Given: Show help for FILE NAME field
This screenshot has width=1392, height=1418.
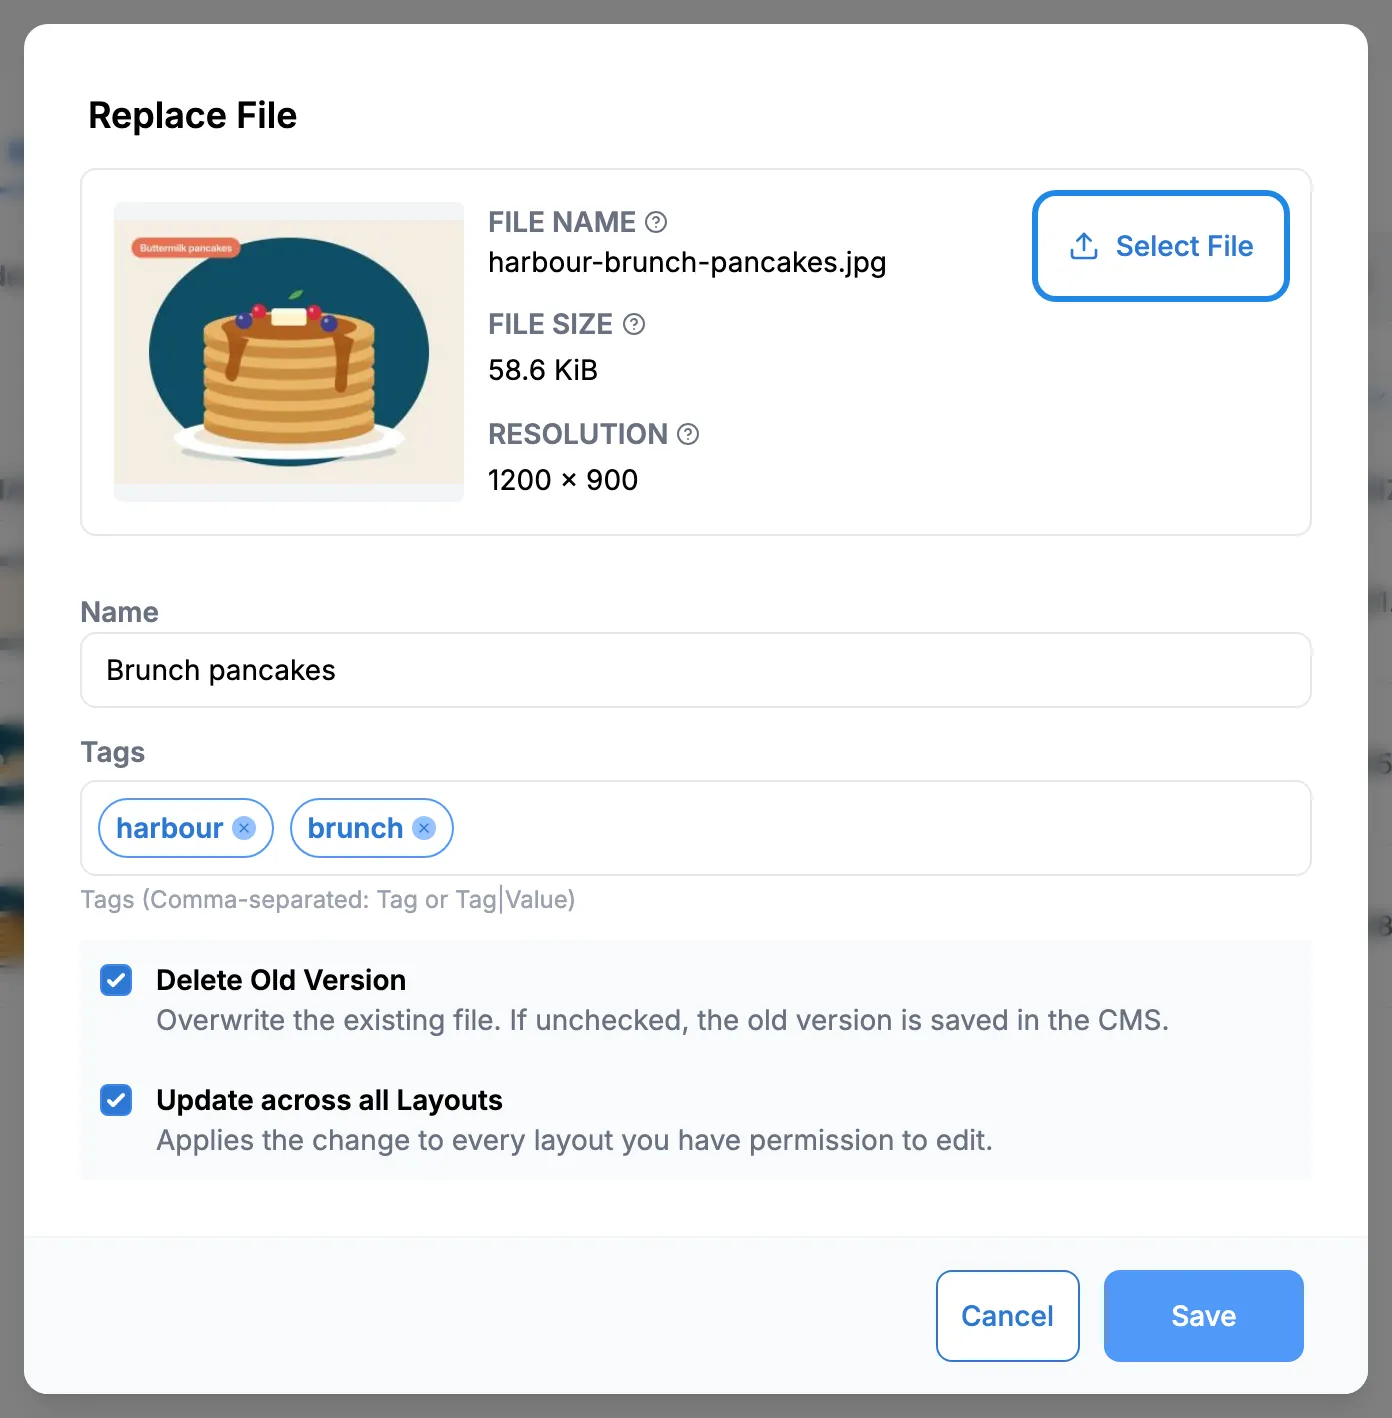Looking at the screenshot, I should tap(656, 222).
